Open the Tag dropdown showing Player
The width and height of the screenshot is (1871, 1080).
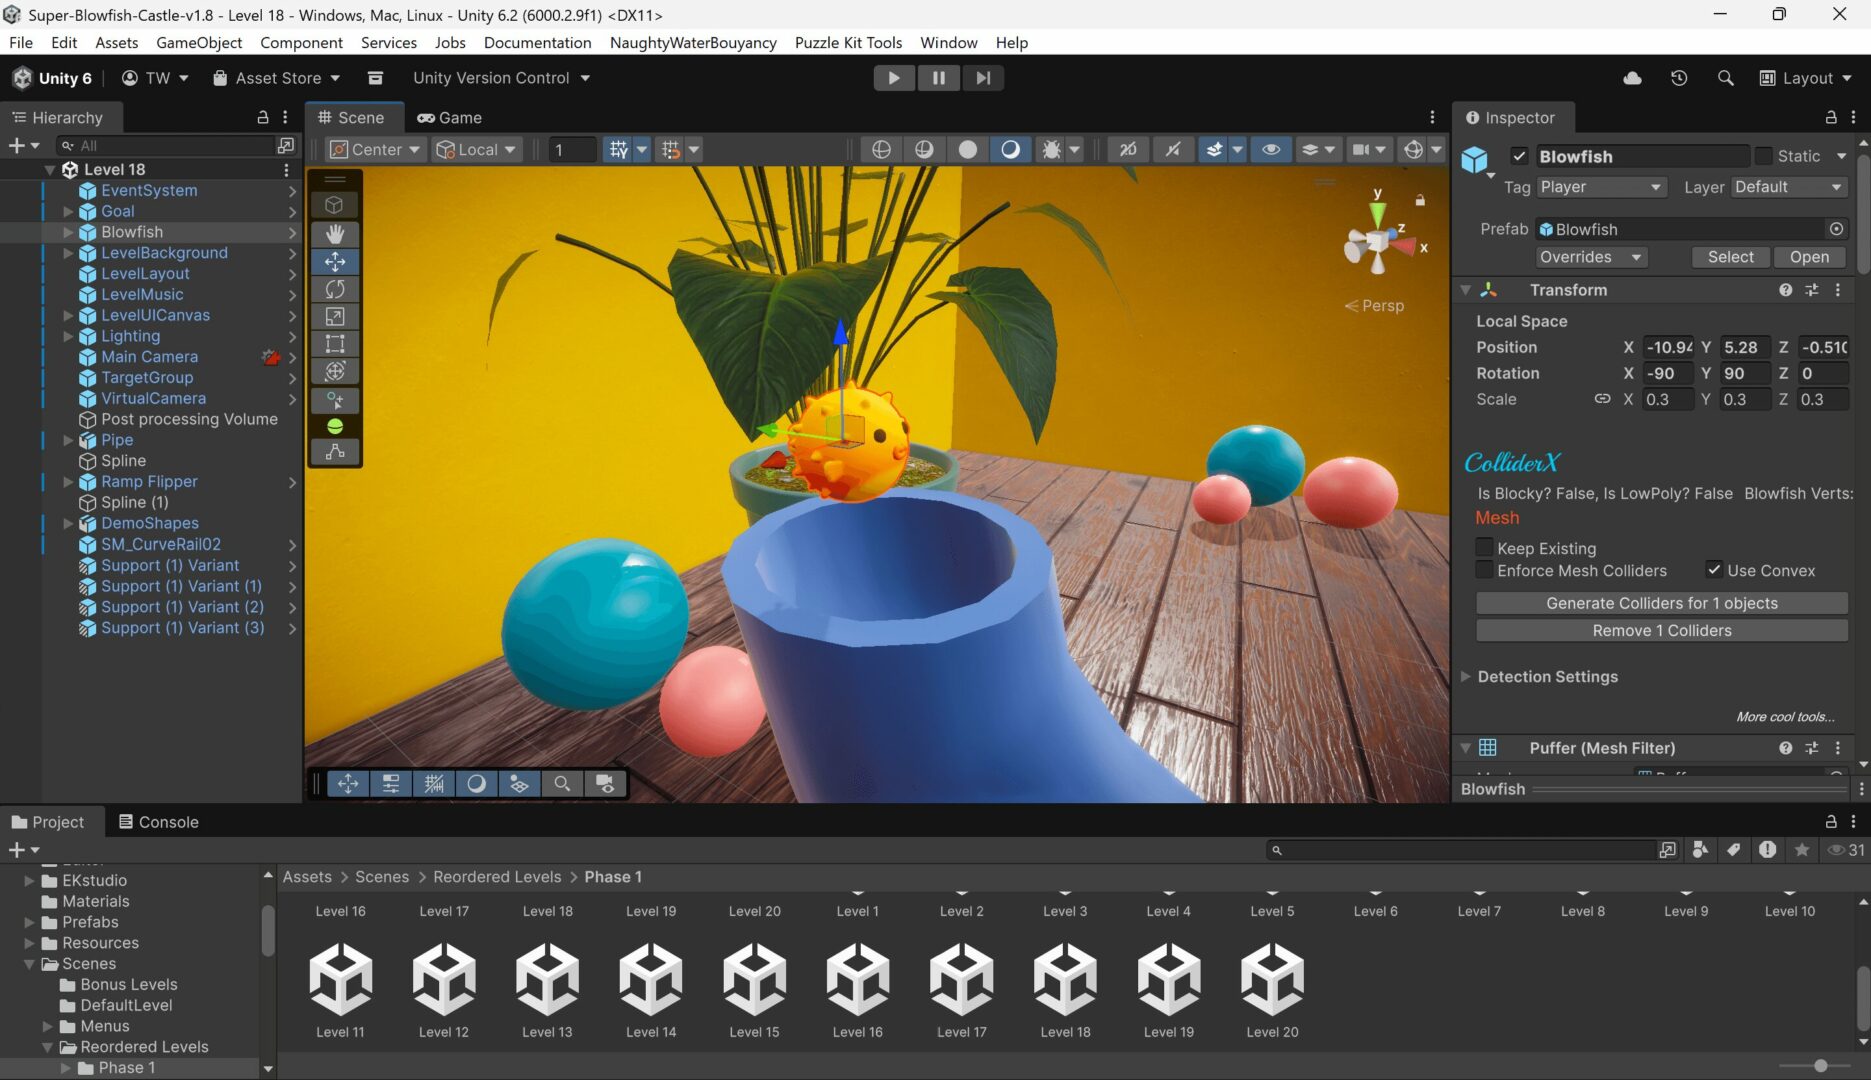[x=1600, y=187]
